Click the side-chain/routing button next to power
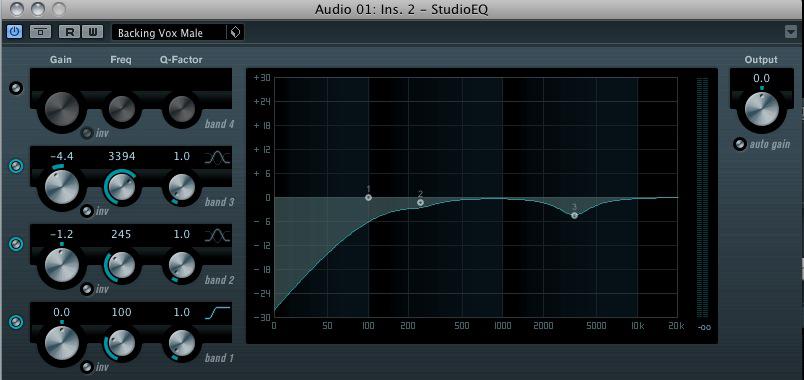 (40, 32)
